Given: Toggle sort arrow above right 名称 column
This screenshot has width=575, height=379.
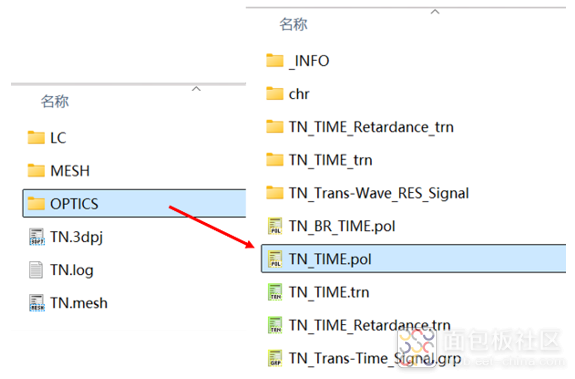Looking at the screenshot, I should tap(435, 12).
